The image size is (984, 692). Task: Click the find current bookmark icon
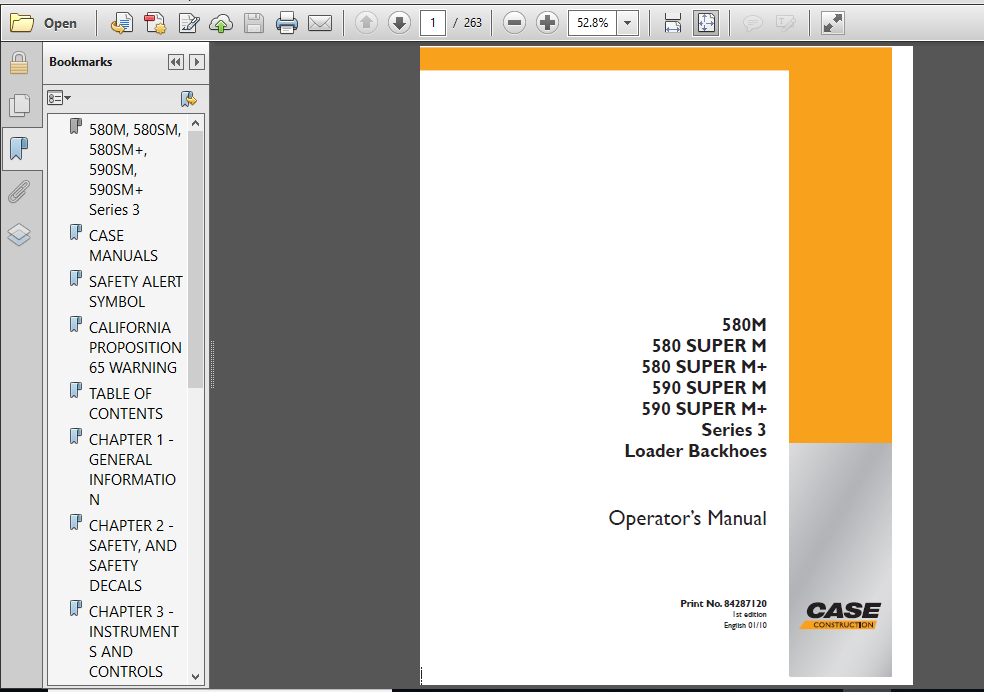click(188, 98)
